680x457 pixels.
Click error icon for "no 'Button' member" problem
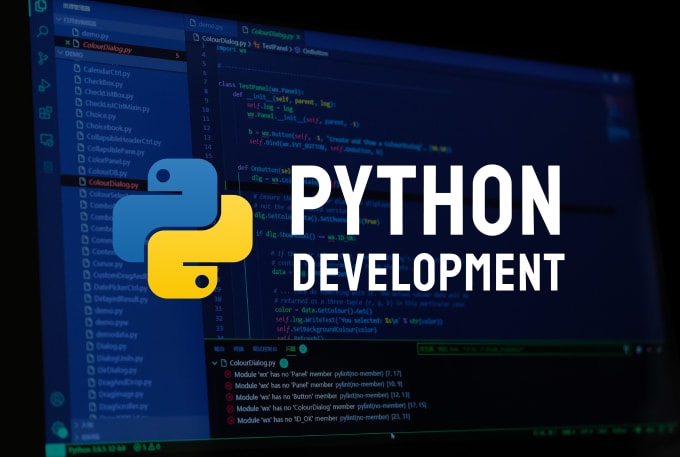point(229,397)
